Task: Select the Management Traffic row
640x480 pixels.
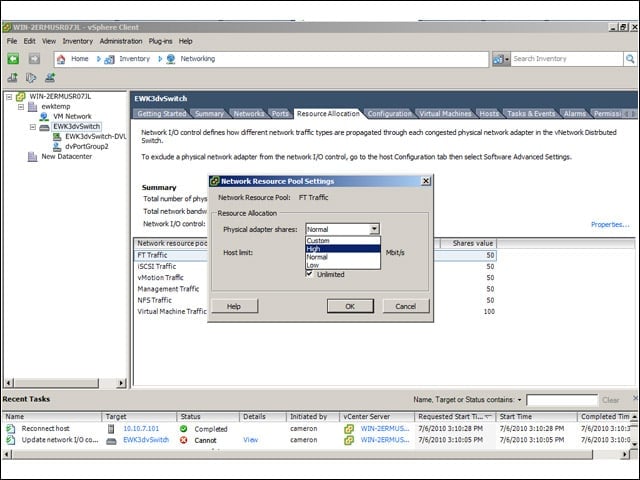Action: (x=316, y=289)
